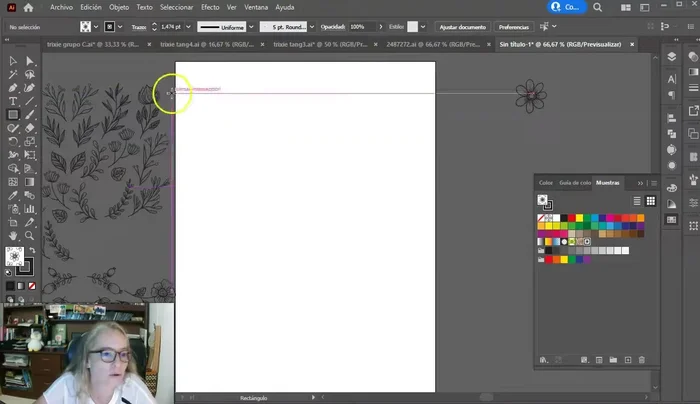Open fill color dropdown in control bar
The height and width of the screenshot is (404, 700).
point(96,27)
